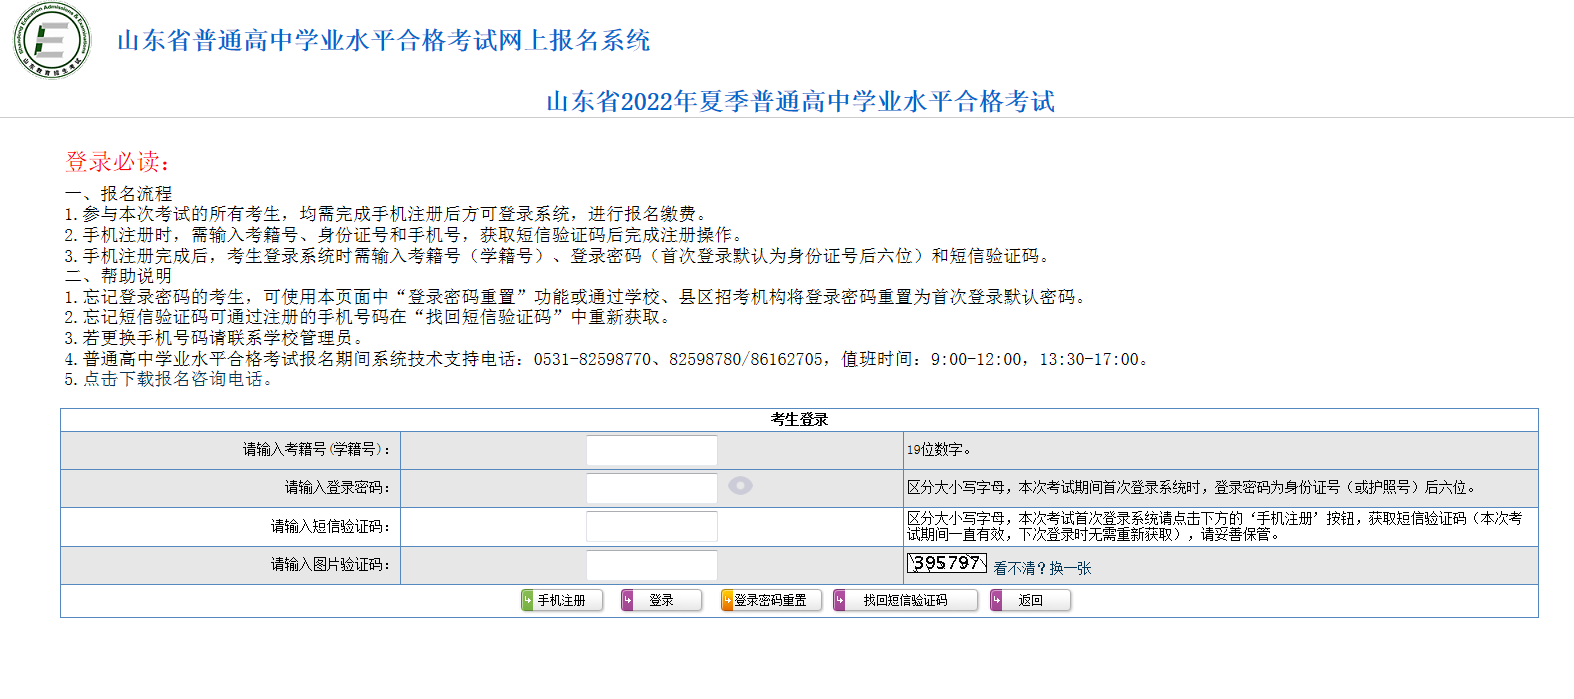Open 找回短信验证码 to recover SMS code
The height and width of the screenshot is (699, 1574).
coord(905,600)
